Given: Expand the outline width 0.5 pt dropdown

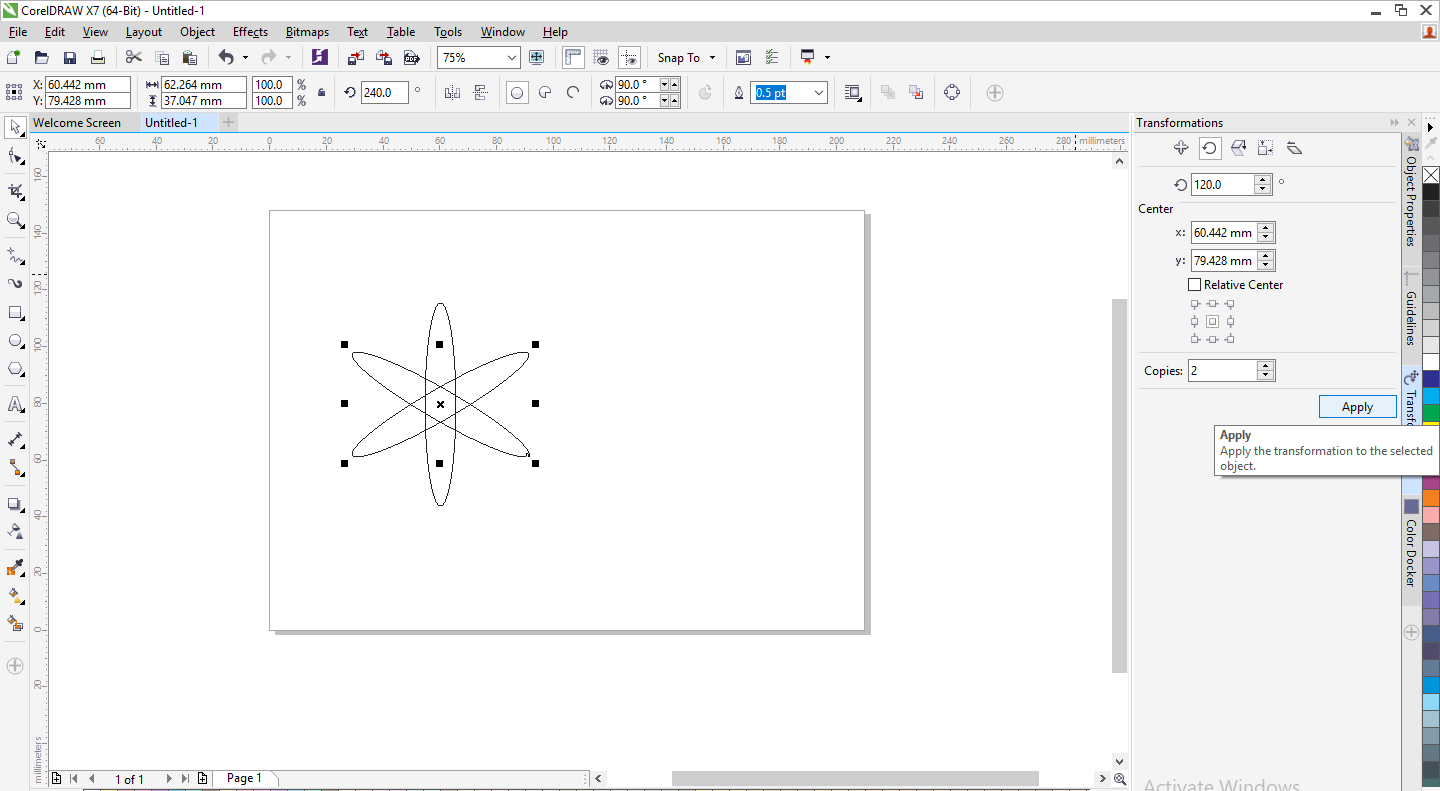Looking at the screenshot, I should (x=820, y=93).
